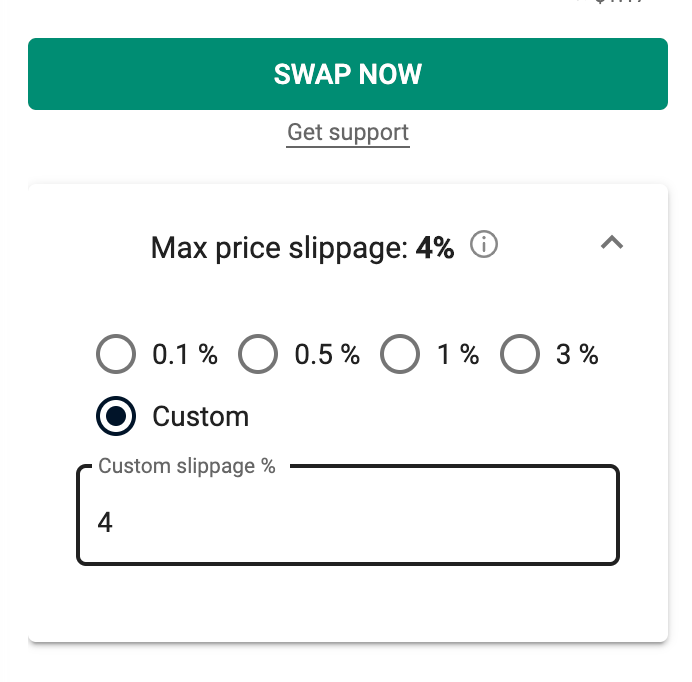Image resolution: width=692 pixels, height=682 pixels.
Task: Click the info icon beside max slippage
Action: coord(484,244)
